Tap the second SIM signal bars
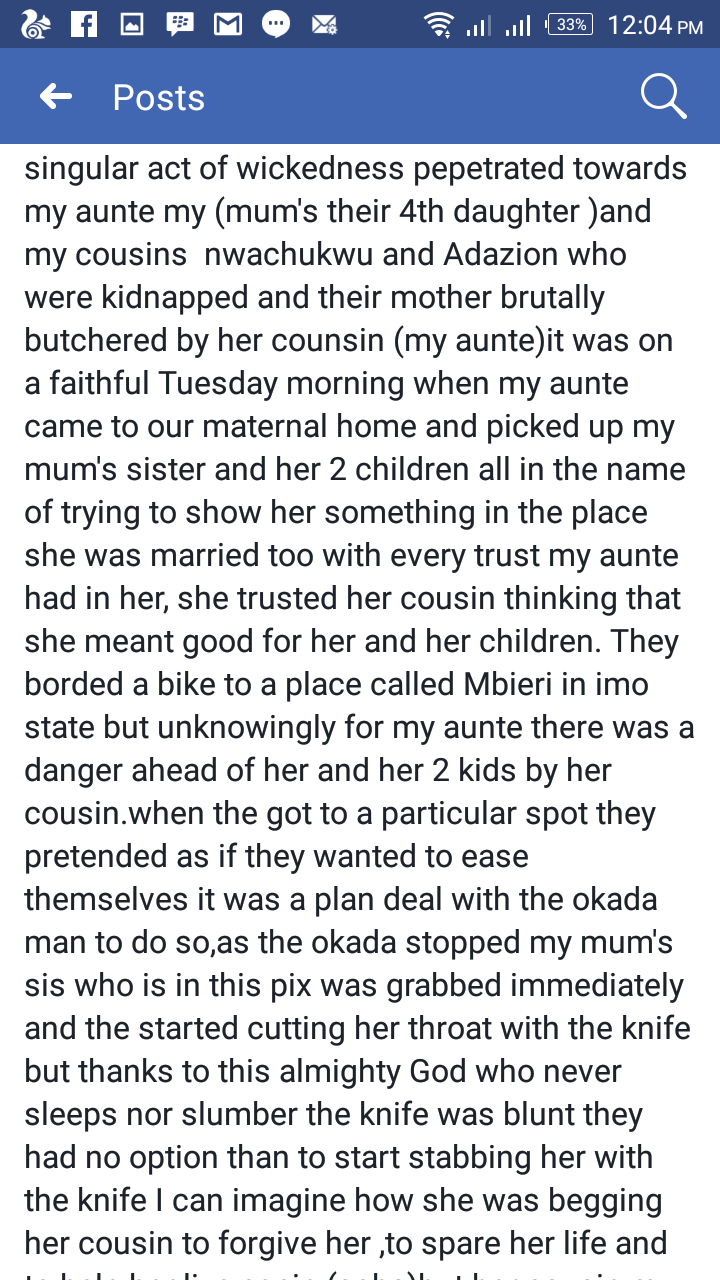The height and width of the screenshot is (1280, 720). point(517,25)
